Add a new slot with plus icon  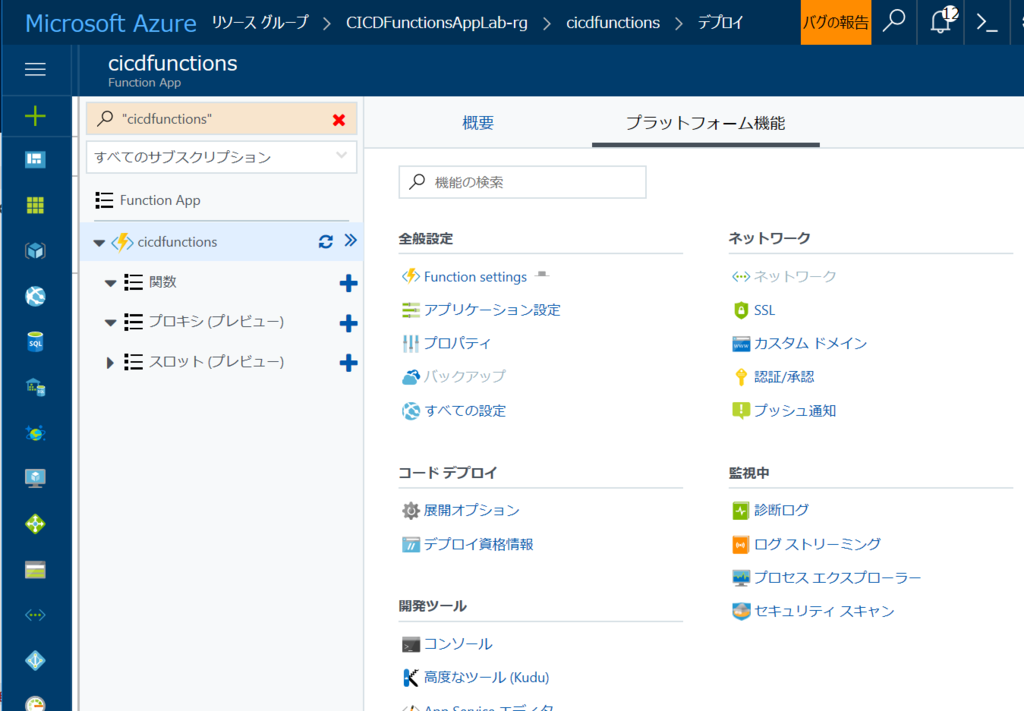348,363
